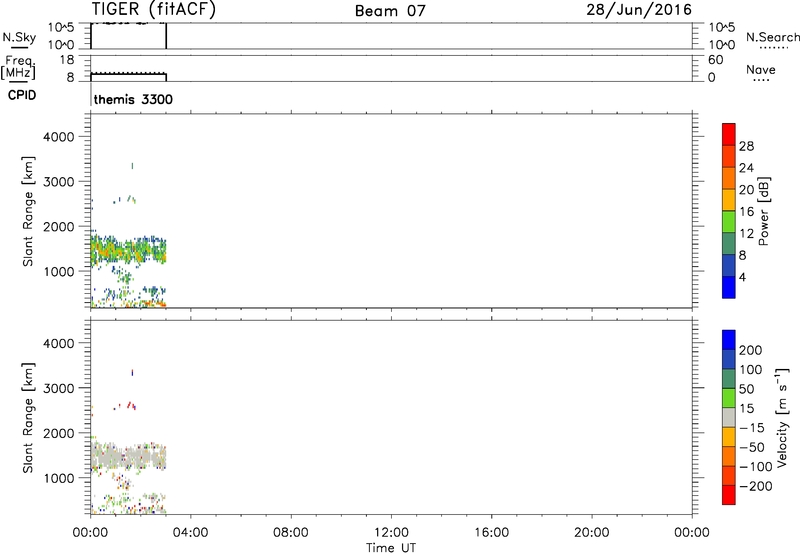Click the 2000 tick on power panel
Image resolution: width=800 pixels, height=554 pixels.
[59, 227]
